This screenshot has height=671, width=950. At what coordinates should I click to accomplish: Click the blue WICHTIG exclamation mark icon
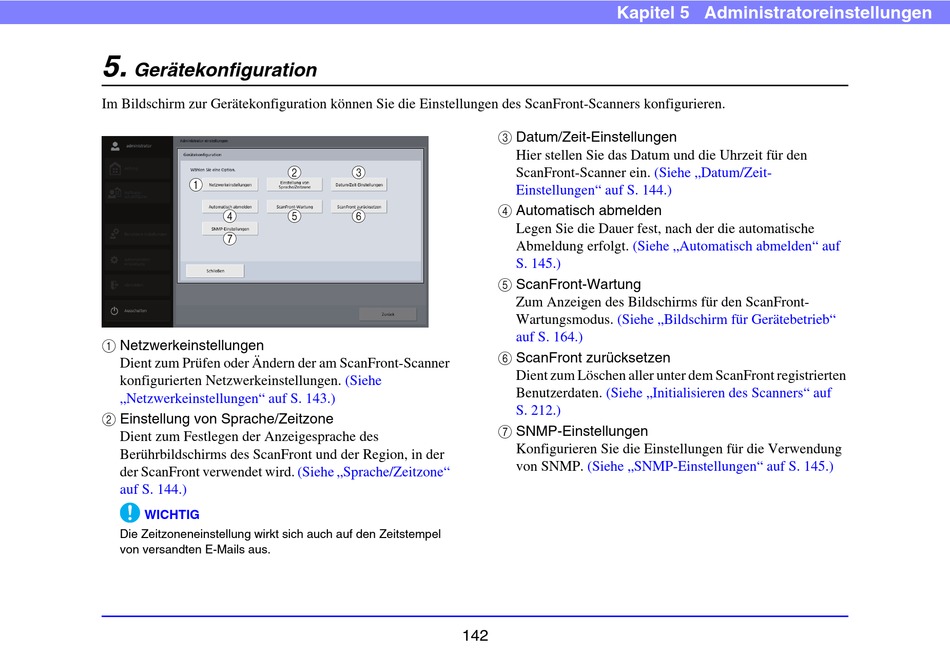(x=130, y=512)
